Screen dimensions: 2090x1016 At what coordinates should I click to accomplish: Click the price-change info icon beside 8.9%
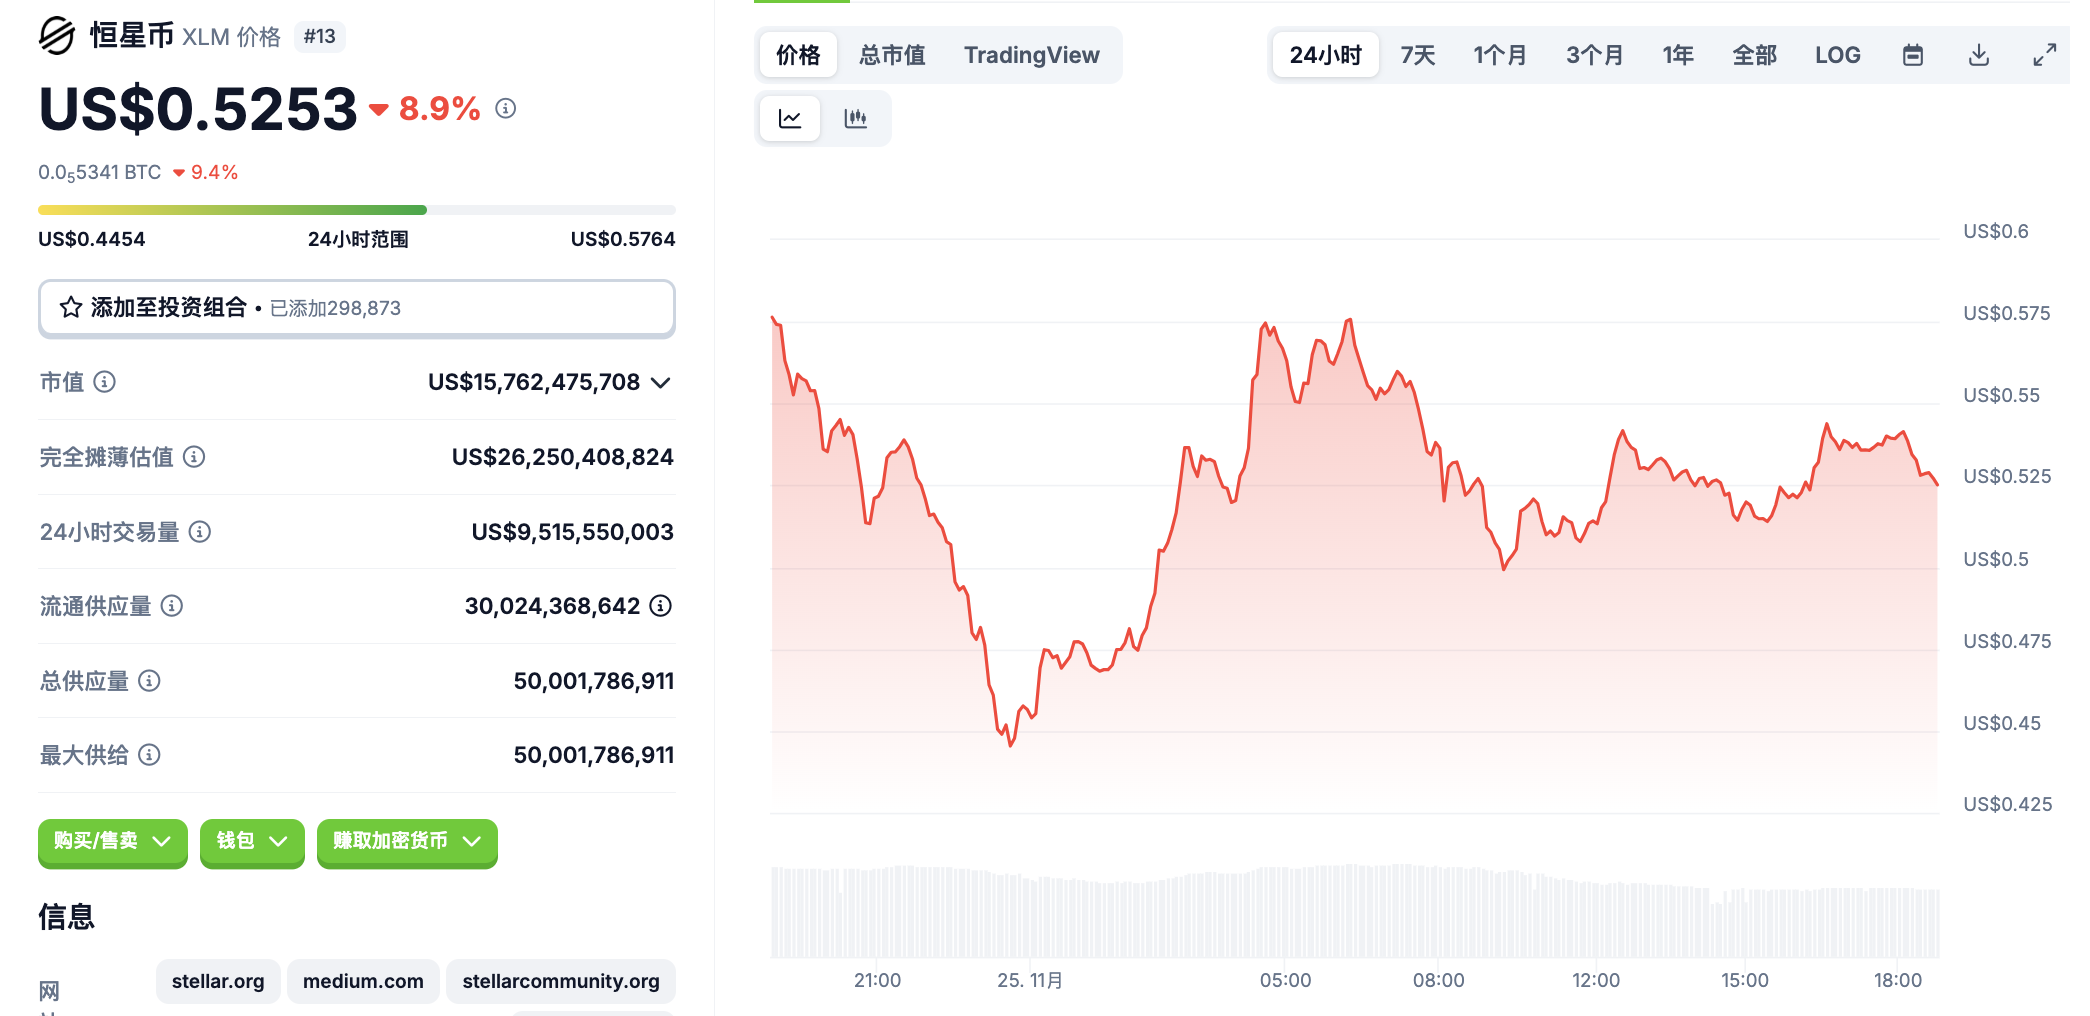point(506,108)
